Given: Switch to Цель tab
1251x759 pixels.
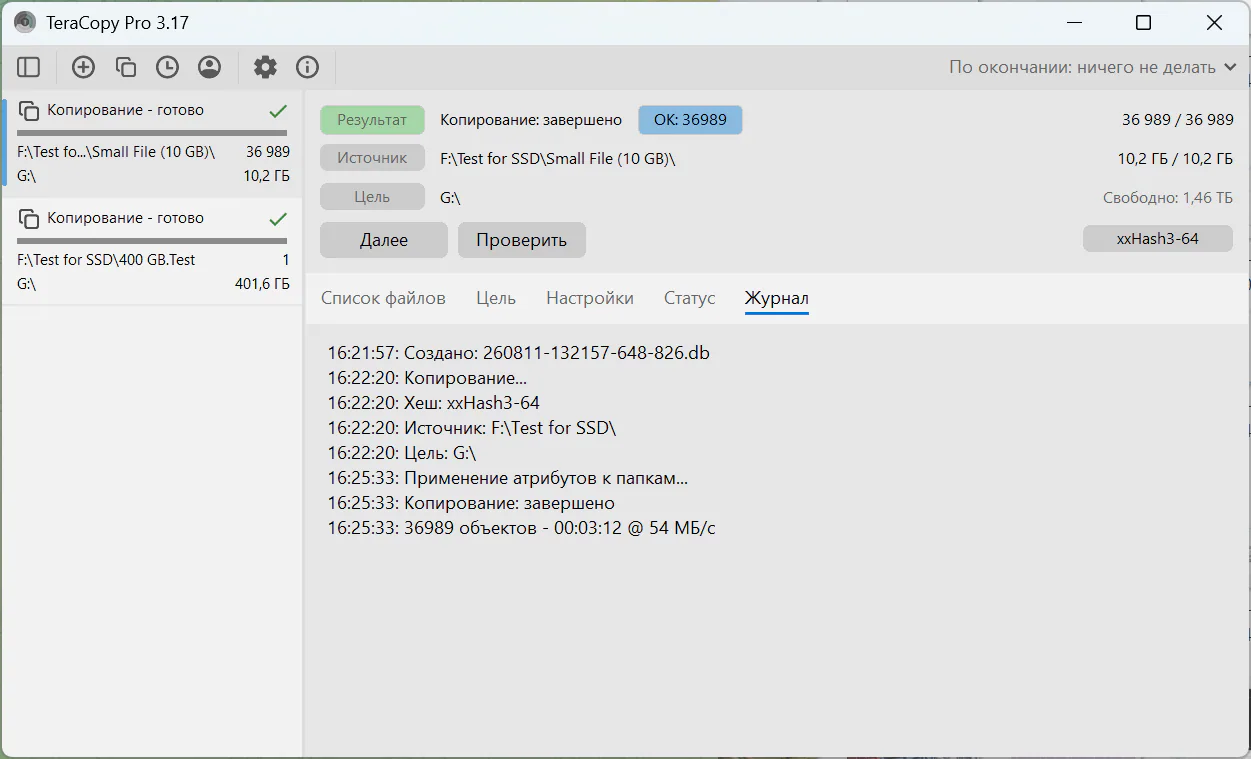Looking at the screenshot, I should (496, 298).
